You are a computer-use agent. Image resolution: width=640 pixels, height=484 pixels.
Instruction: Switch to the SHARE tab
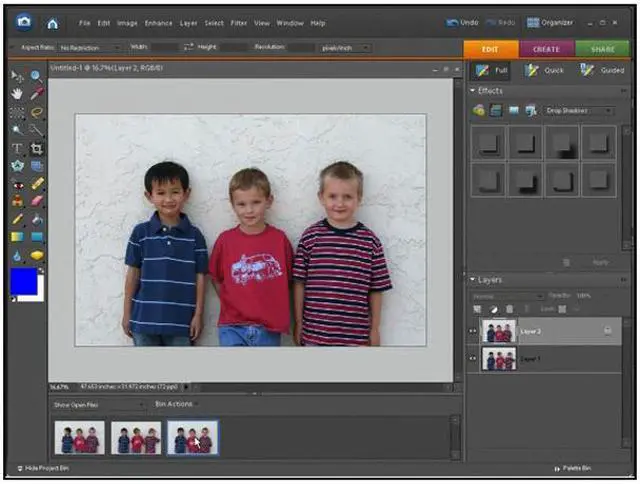tap(602, 49)
